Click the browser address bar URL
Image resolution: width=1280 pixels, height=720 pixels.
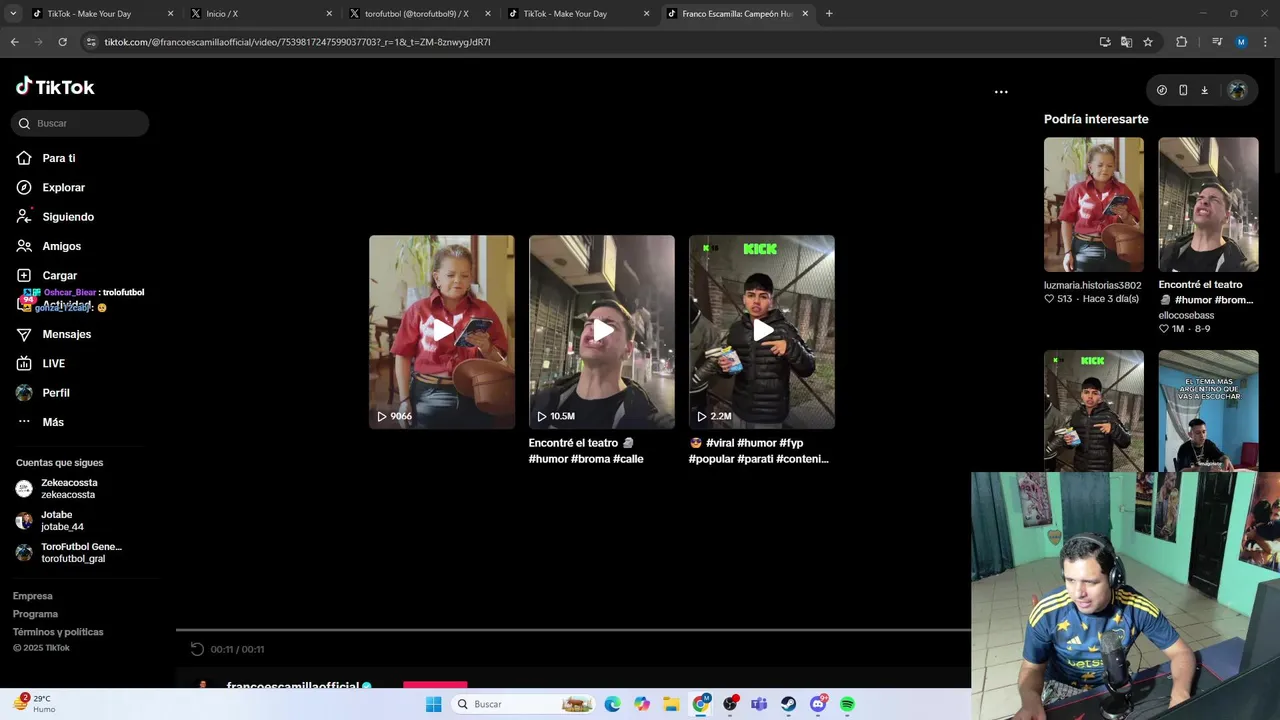pos(297,42)
